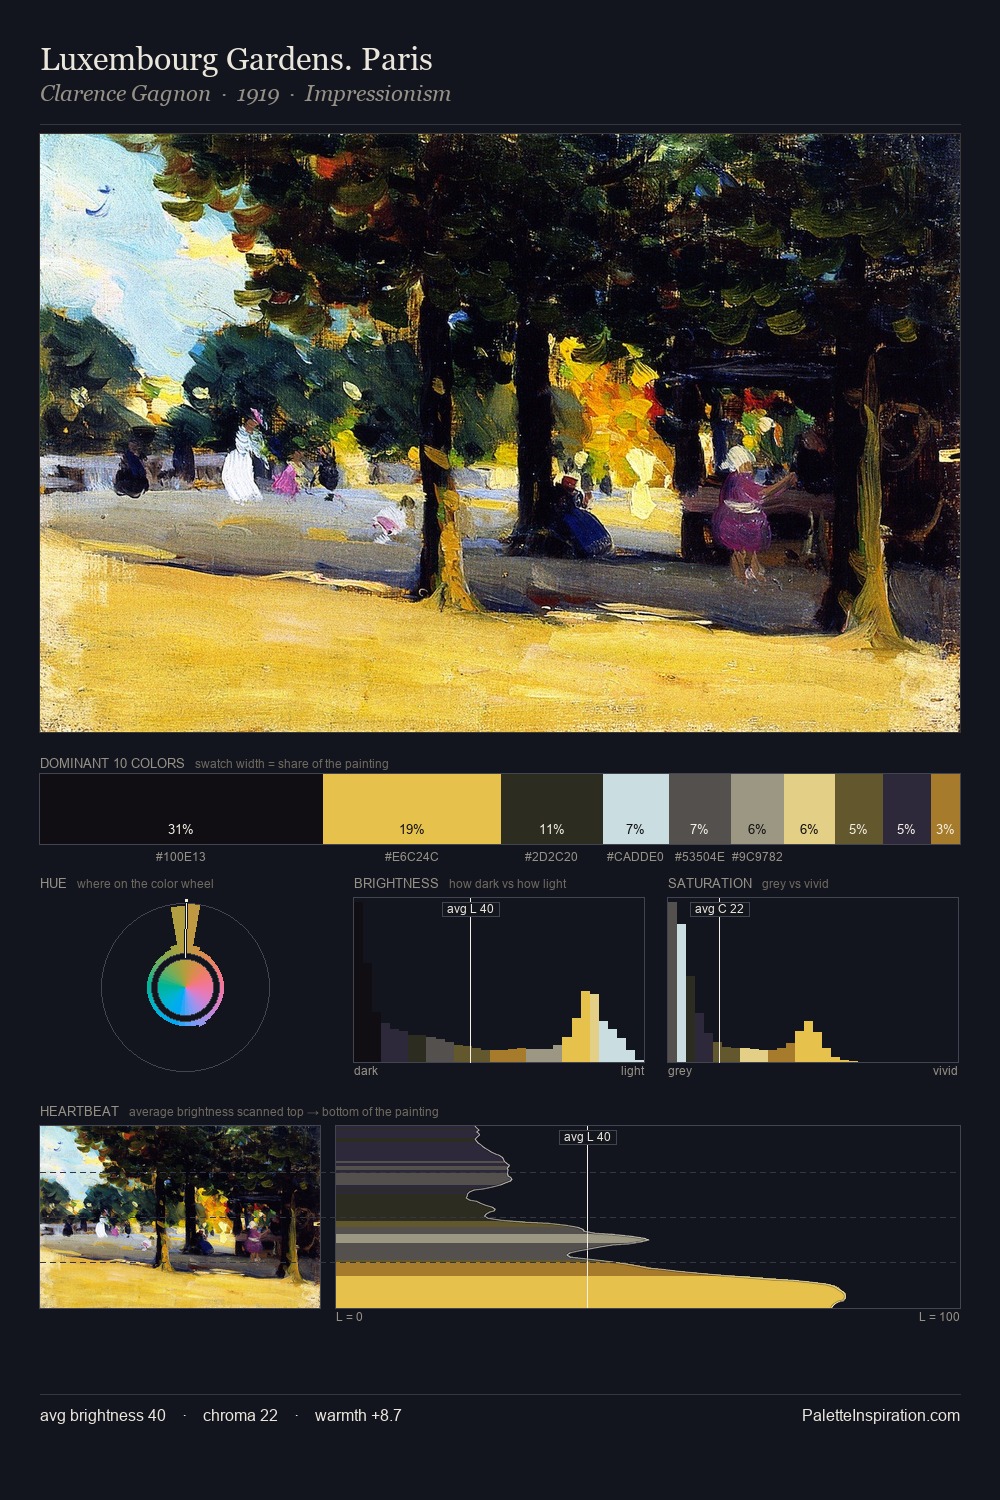Select the pale yellow 6% swatch
1000x1500 pixels.
(809, 809)
